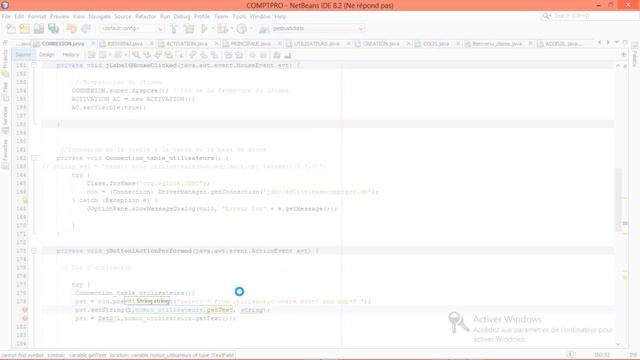Screen dimensions: 640x360
Task: Toggle the Projects side panel button
Action: coord(5,64)
